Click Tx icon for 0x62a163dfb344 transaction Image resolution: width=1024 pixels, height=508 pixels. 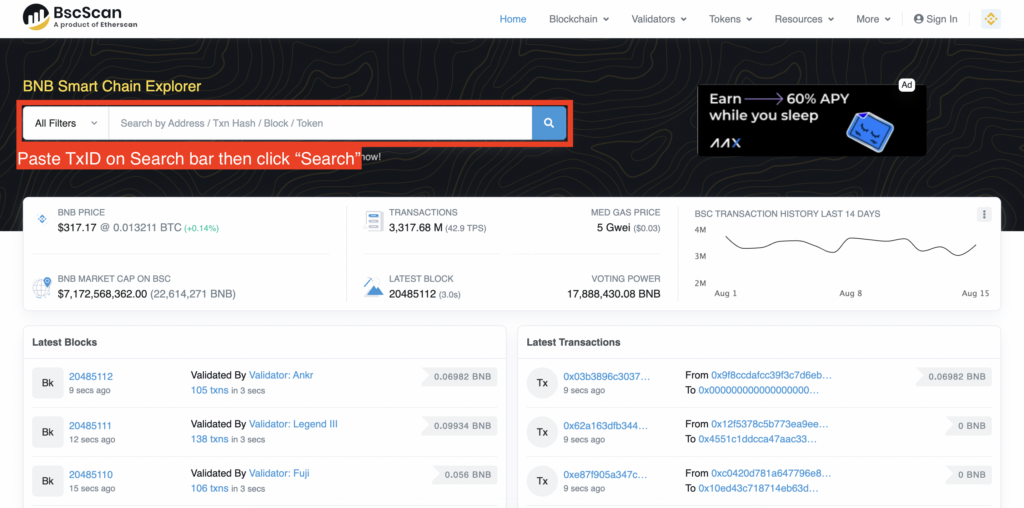coord(542,432)
